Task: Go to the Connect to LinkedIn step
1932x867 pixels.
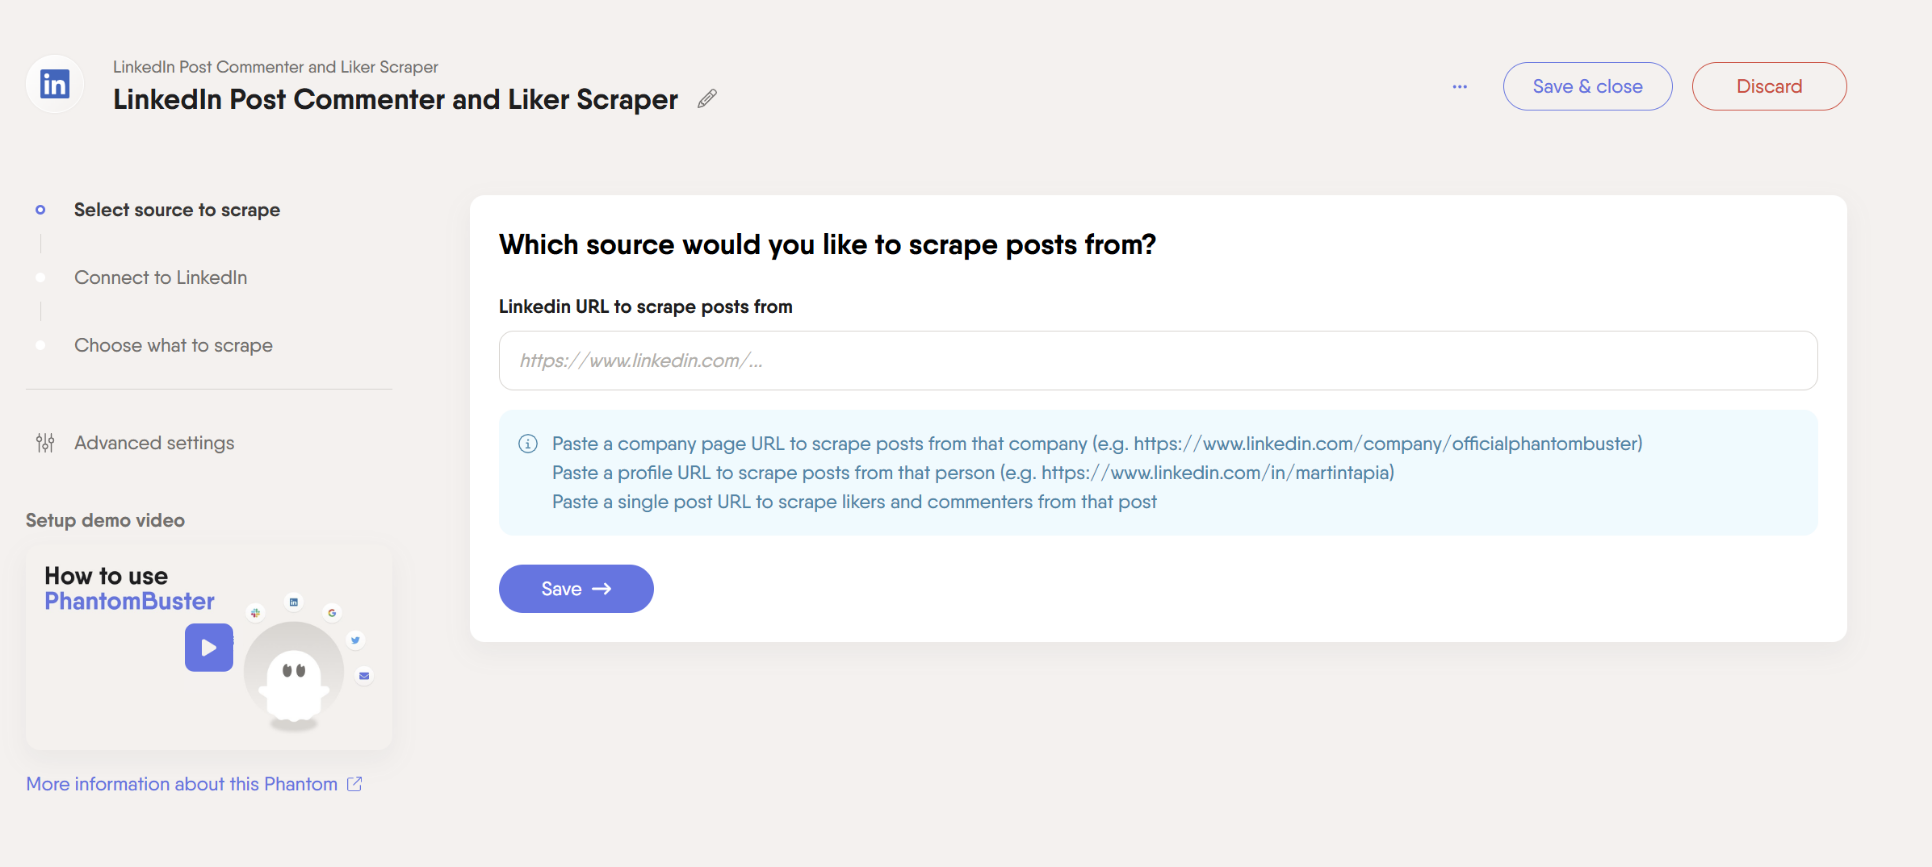Action: 160,277
